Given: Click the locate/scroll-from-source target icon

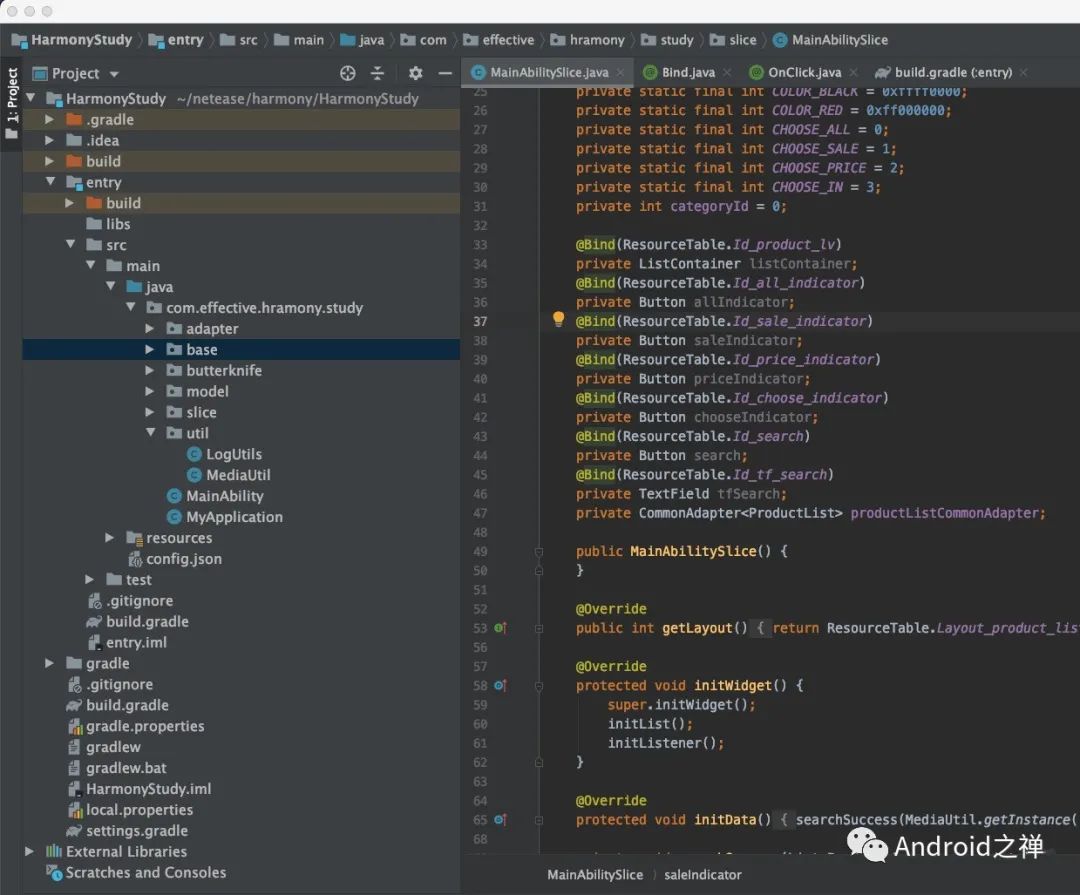Looking at the screenshot, I should coord(348,73).
